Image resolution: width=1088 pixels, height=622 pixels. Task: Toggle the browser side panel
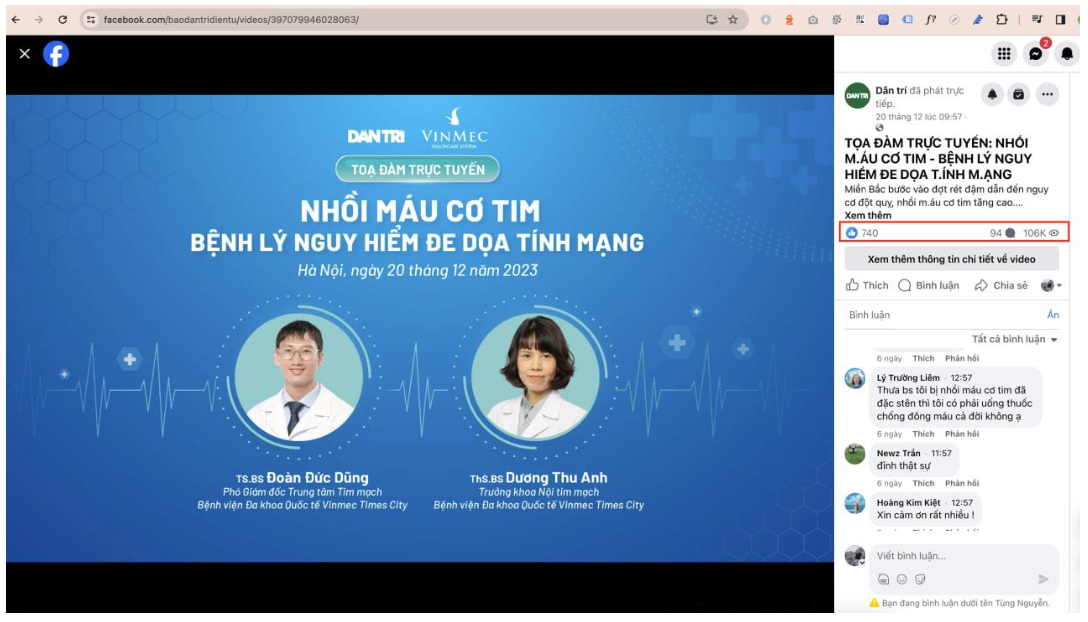click(x=1060, y=19)
